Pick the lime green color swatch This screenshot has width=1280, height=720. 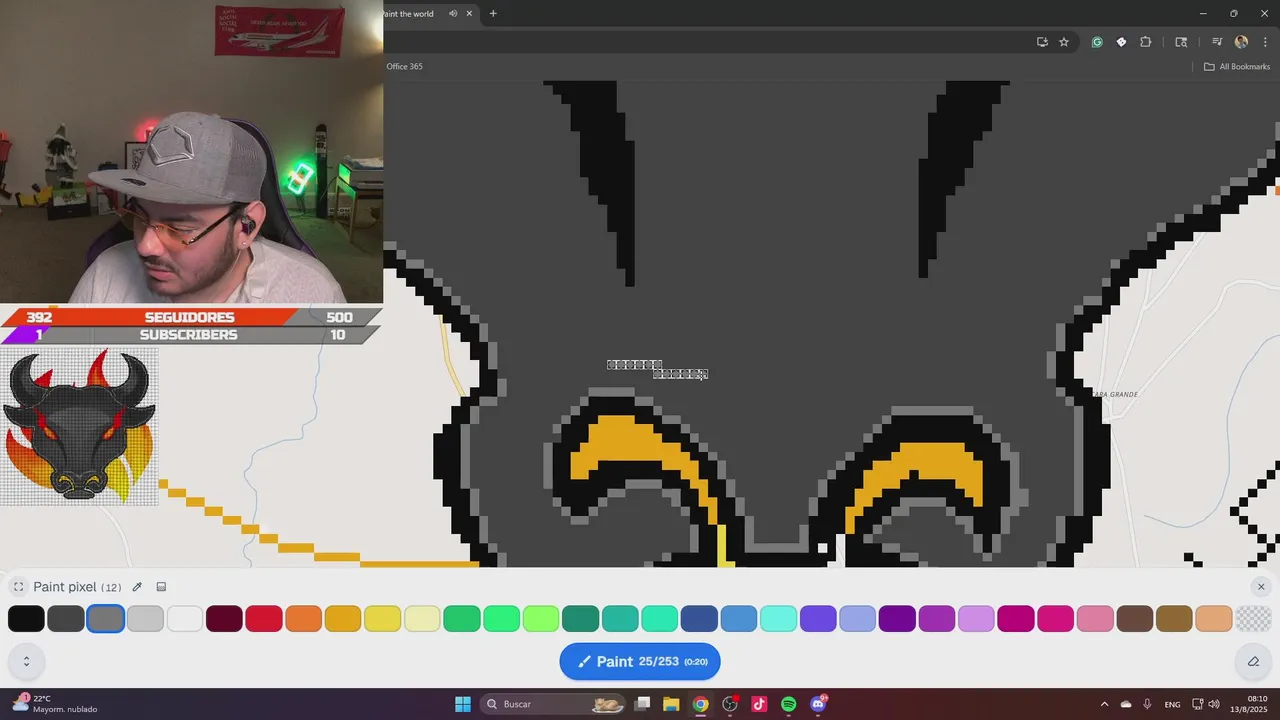pos(541,618)
